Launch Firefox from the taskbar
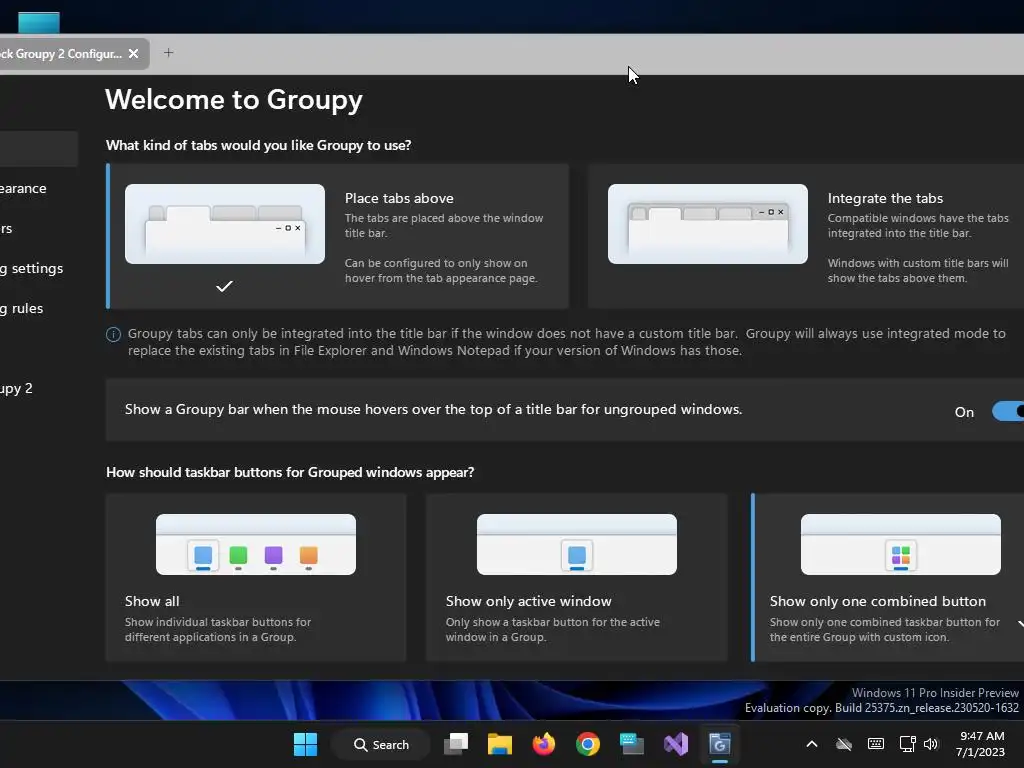 [543, 744]
